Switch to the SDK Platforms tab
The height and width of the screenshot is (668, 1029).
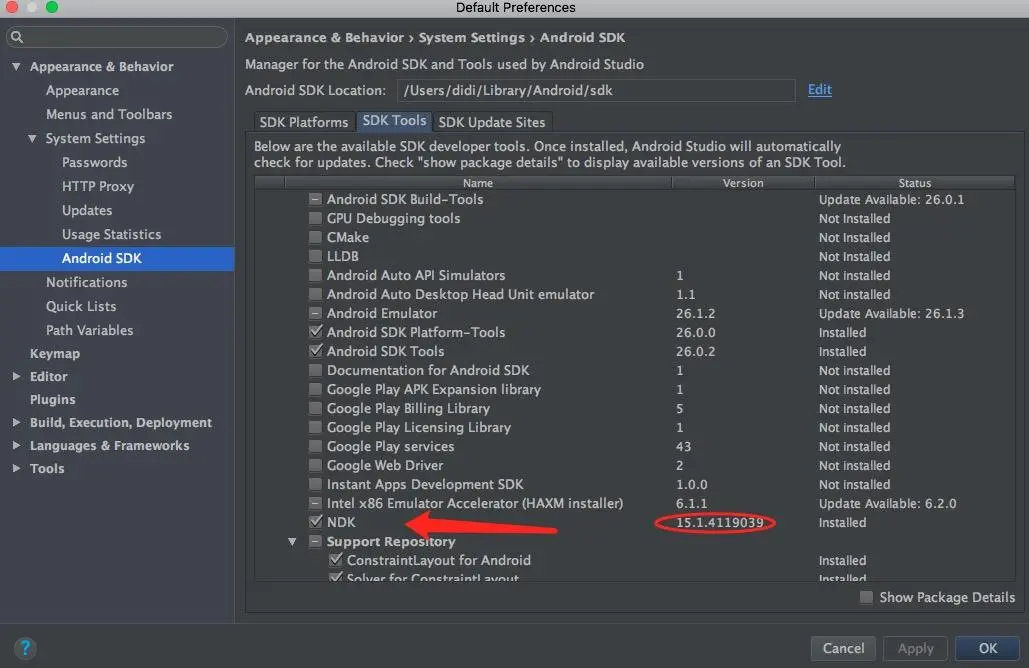[x=304, y=122]
